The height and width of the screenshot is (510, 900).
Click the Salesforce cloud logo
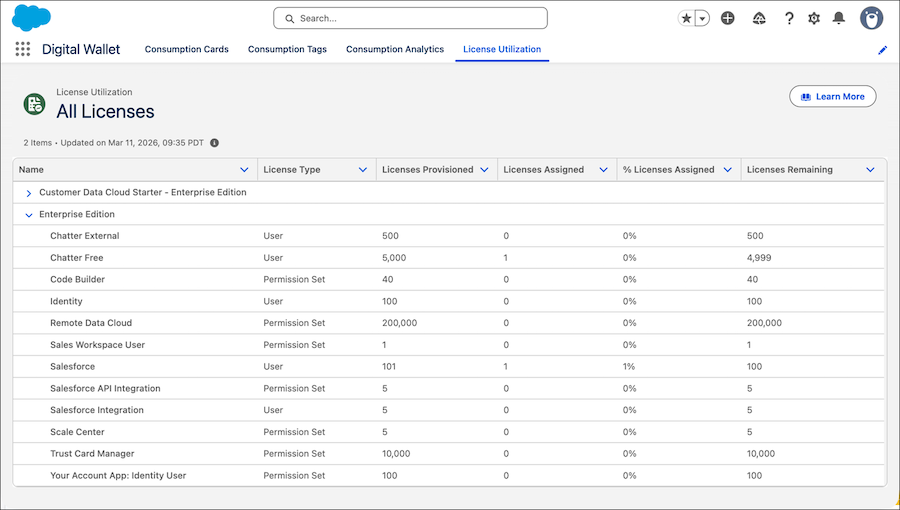(x=32, y=18)
